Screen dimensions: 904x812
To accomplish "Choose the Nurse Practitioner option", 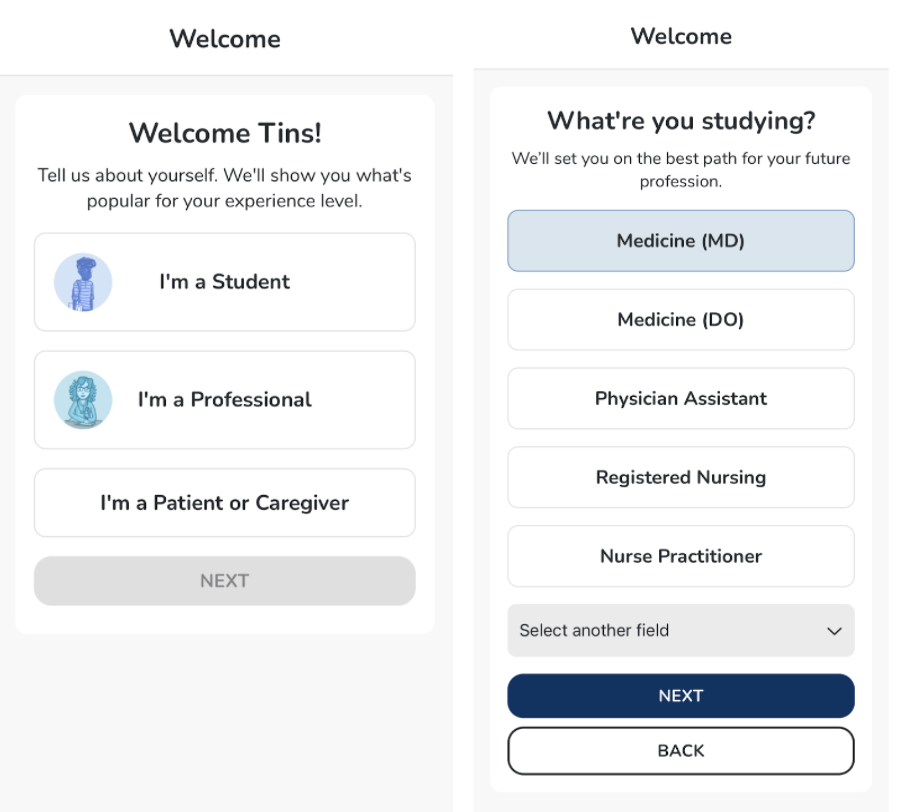I will (680, 556).
